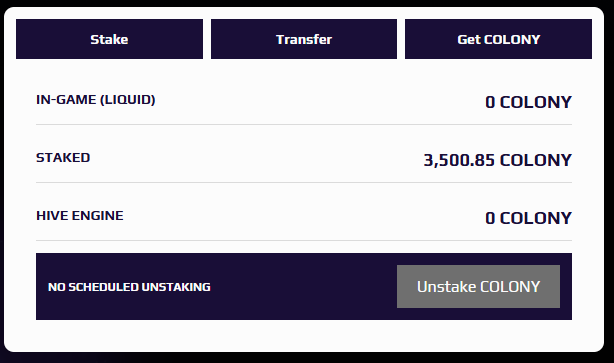The height and width of the screenshot is (363, 614).
Task: Click the Unstake COLONY button
Action: [x=478, y=287]
